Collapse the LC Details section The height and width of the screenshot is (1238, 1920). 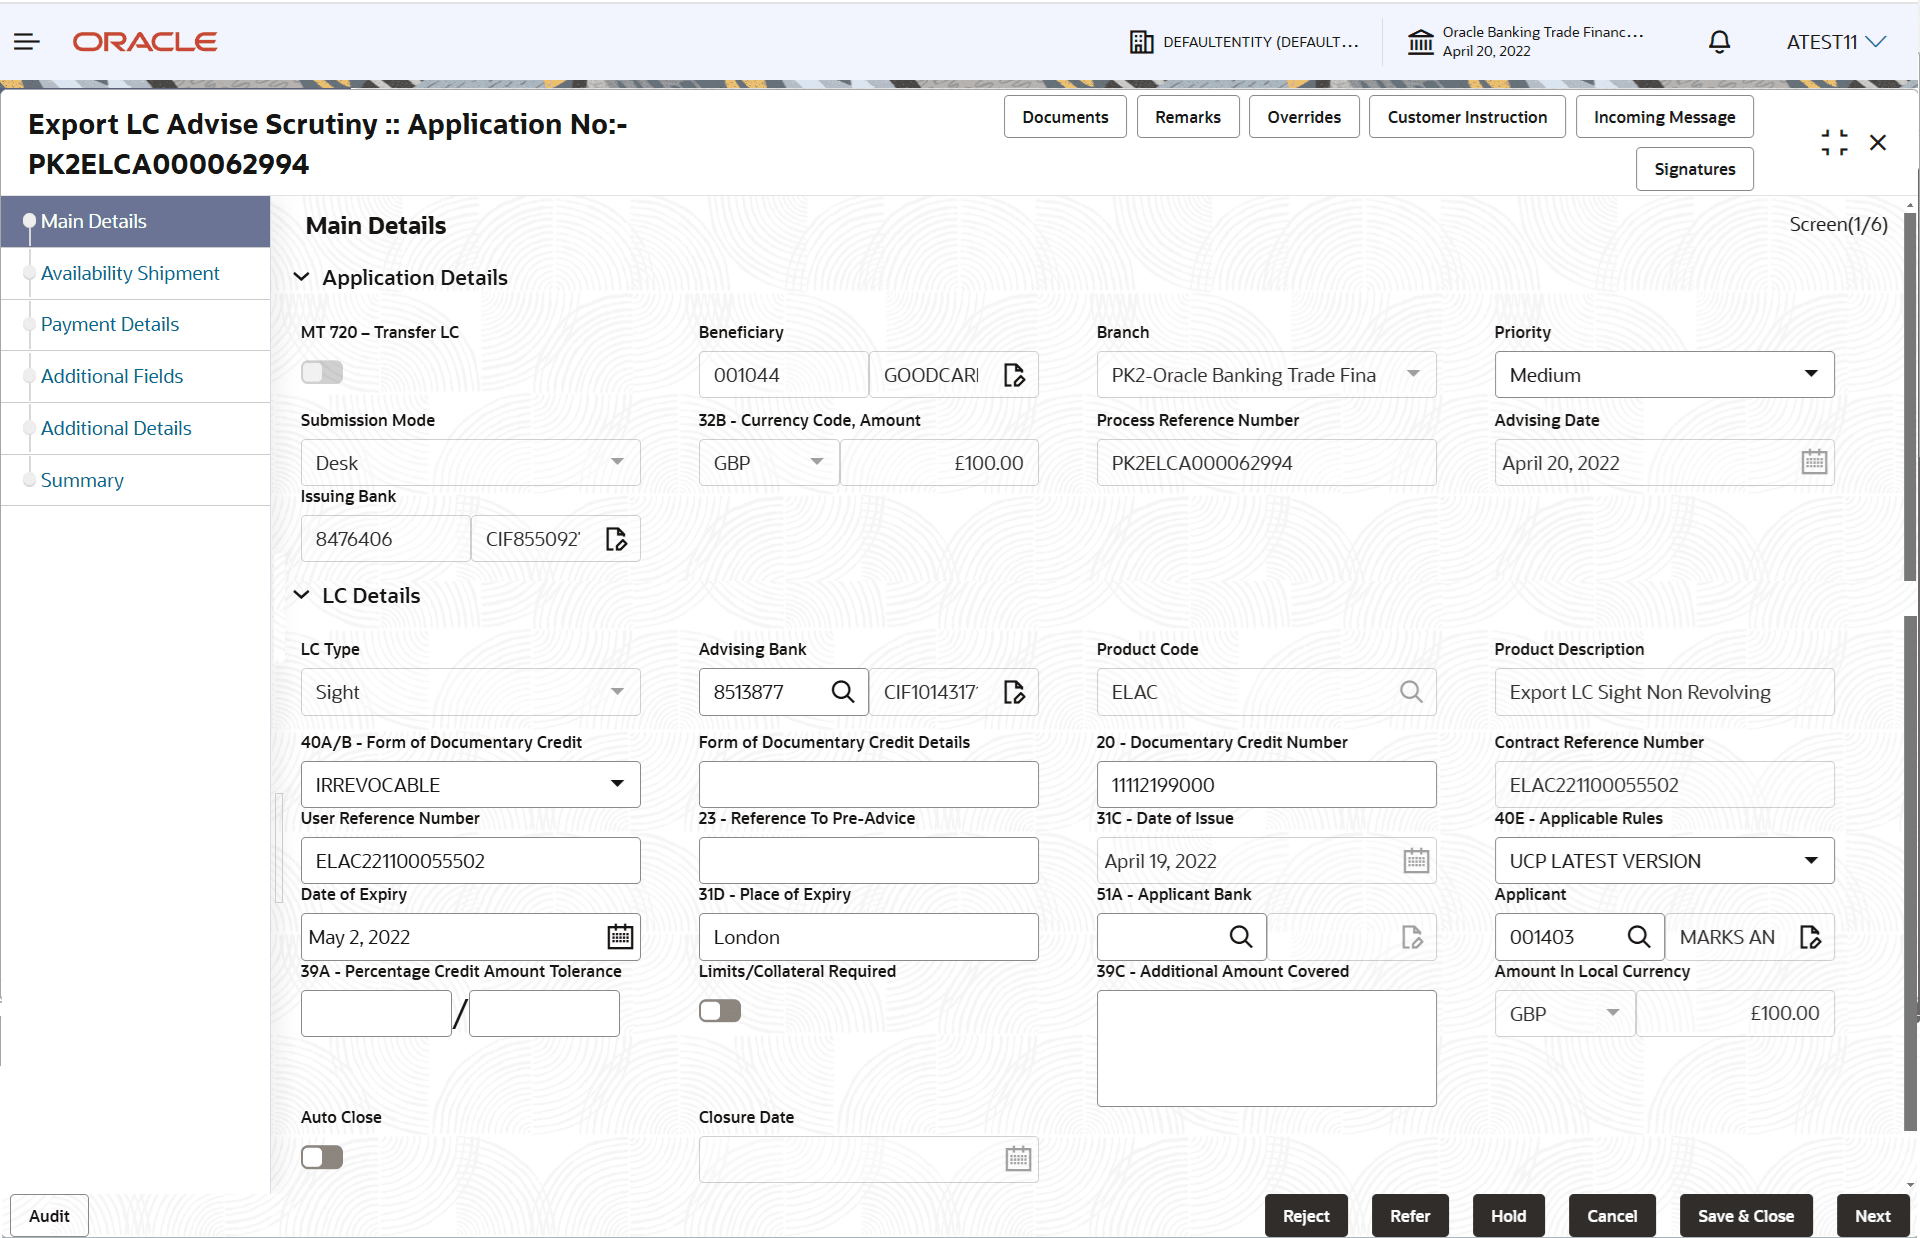[302, 594]
